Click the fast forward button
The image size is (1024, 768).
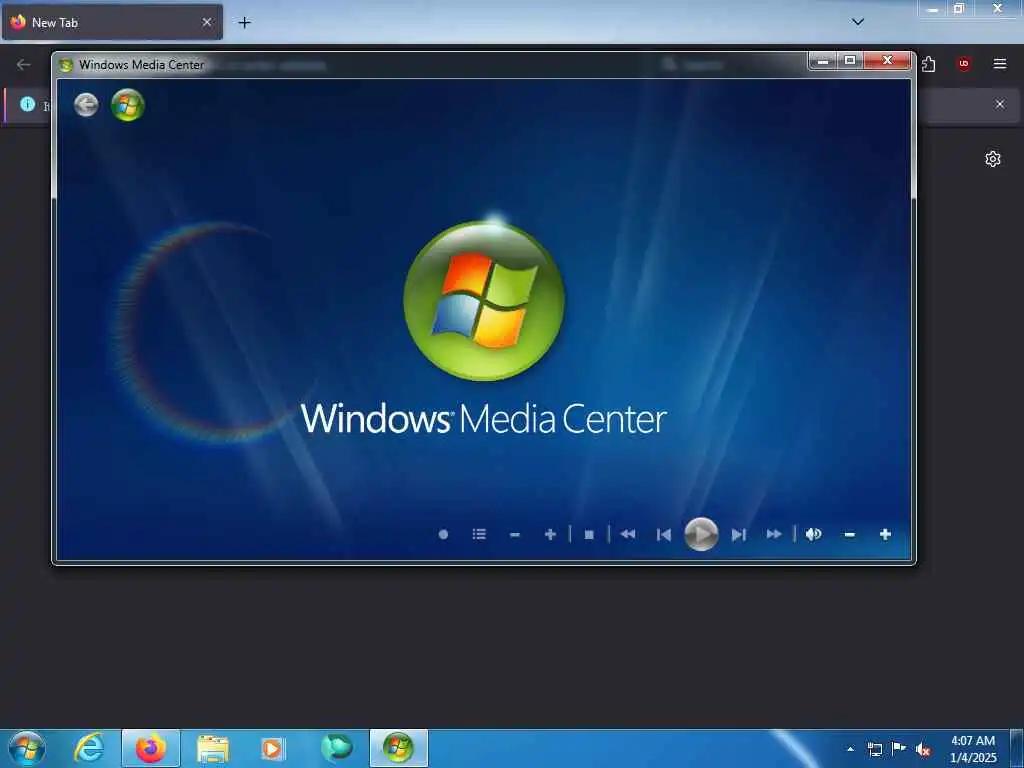coord(774,534)
